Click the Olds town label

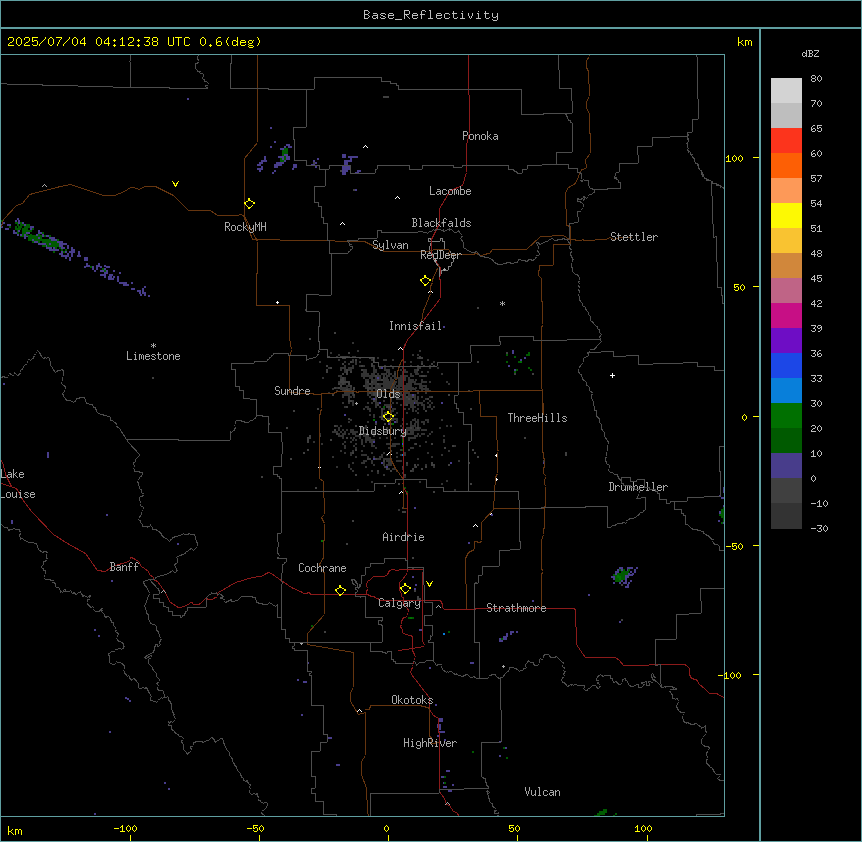(389, 394)
